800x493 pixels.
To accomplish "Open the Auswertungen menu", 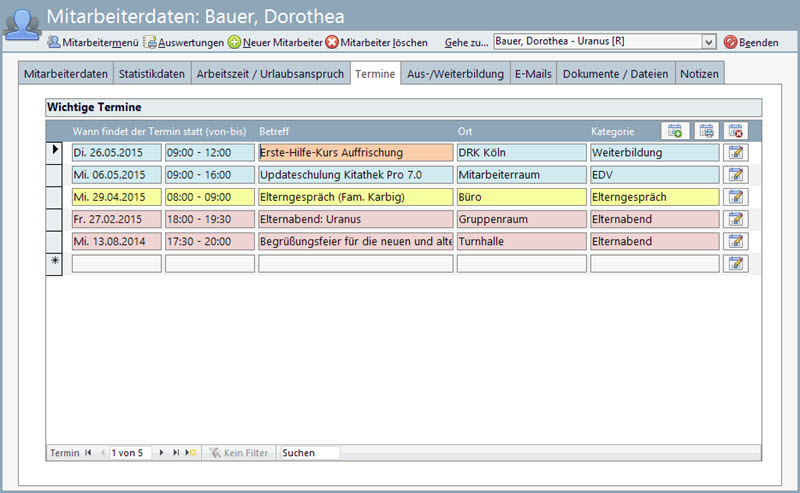I will (x=184, y=43).
